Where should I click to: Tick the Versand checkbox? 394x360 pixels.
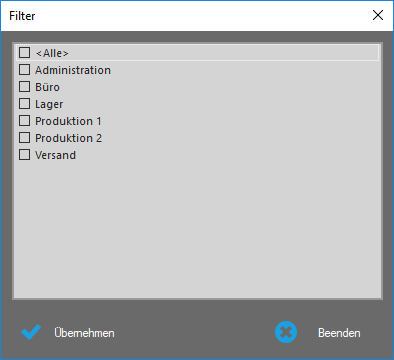tap(24, 155)
